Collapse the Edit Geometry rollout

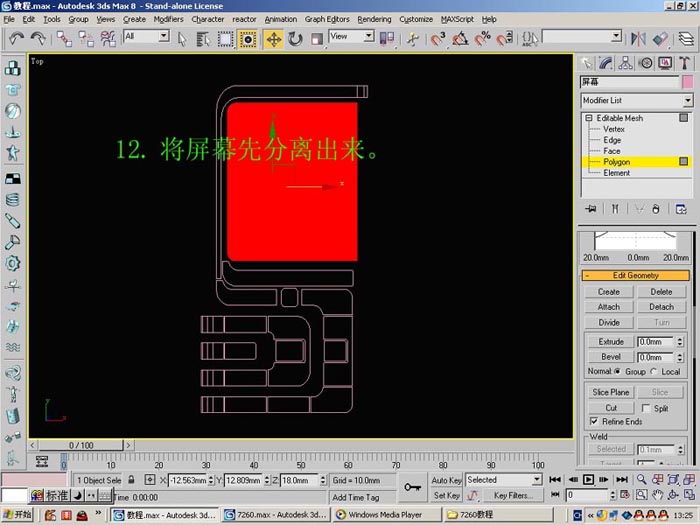coord(636,275)
